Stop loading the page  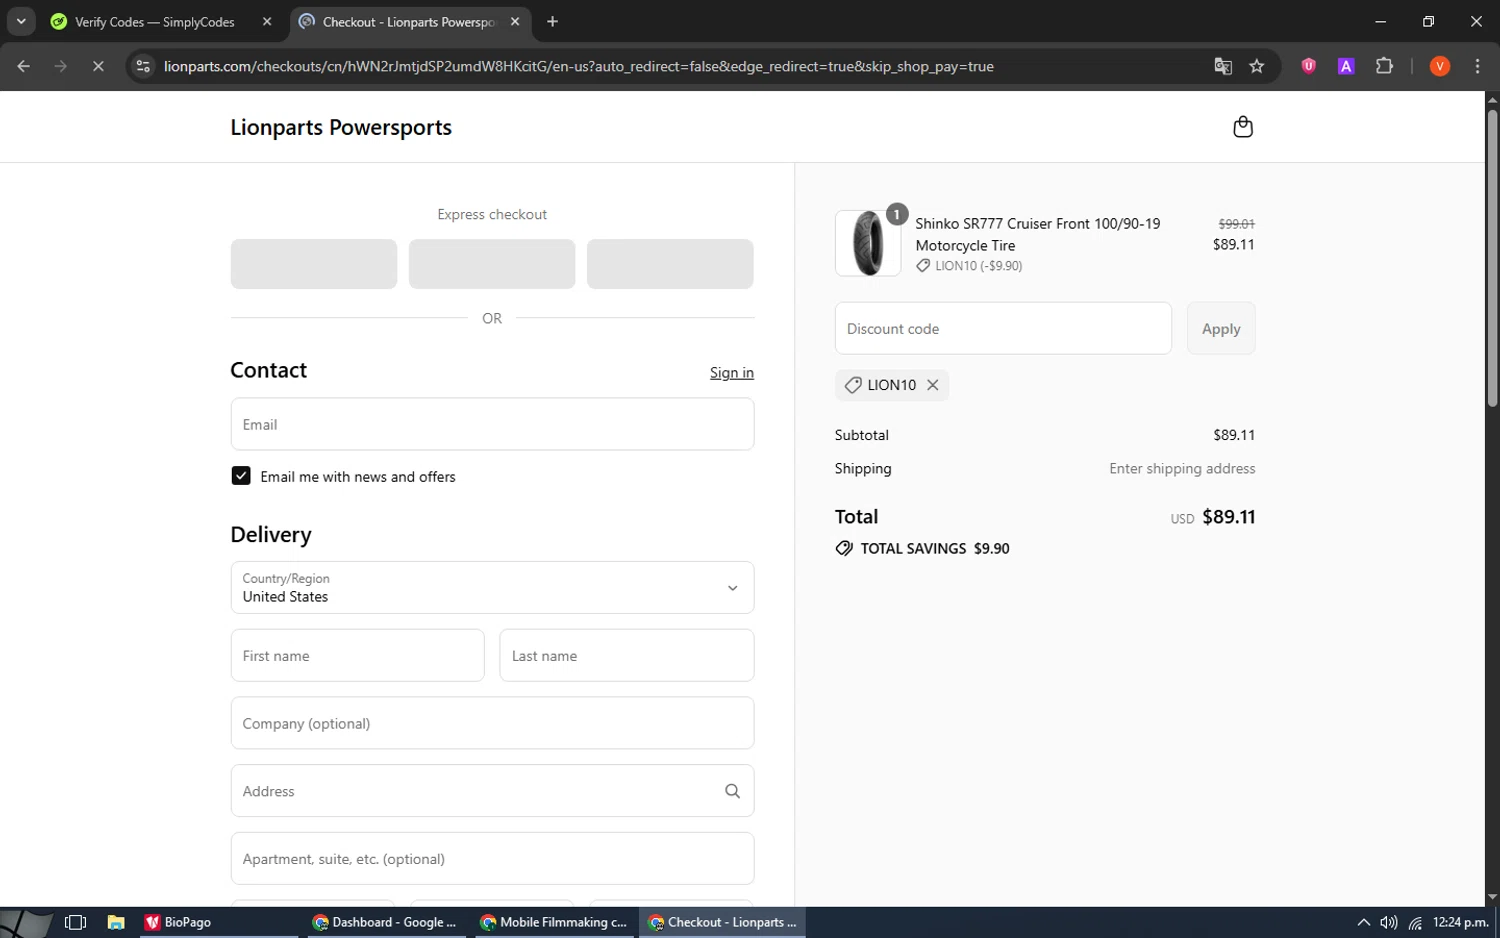click(98, 66)
